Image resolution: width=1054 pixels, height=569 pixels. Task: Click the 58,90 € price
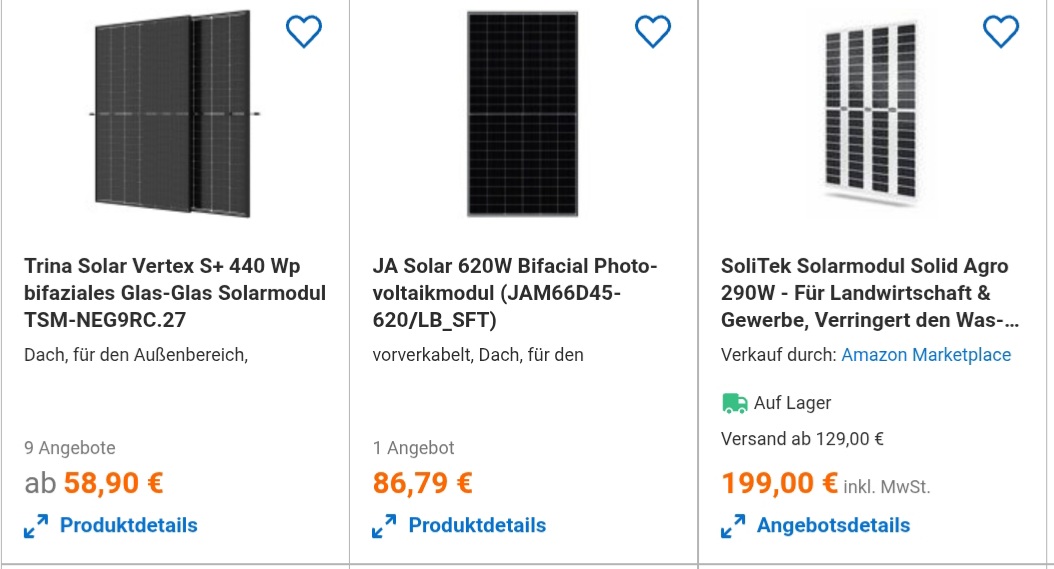[113, 484]
